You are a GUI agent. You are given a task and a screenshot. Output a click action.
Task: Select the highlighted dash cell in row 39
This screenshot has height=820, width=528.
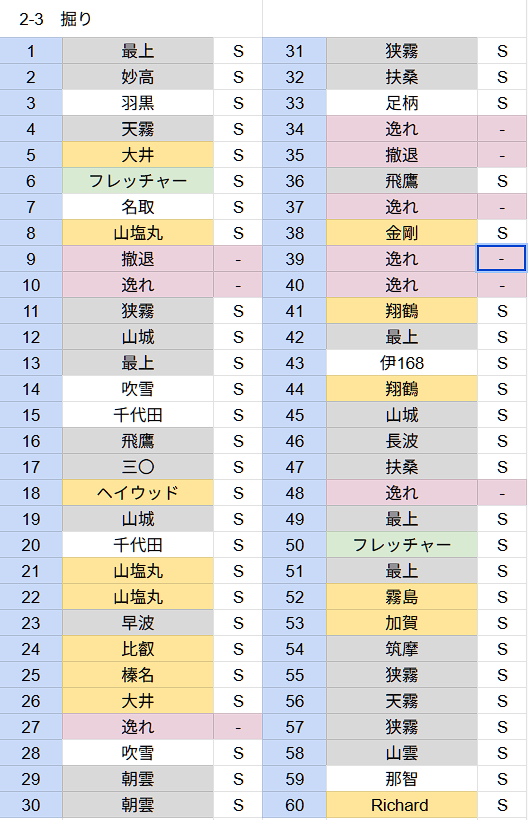(501, 259)
